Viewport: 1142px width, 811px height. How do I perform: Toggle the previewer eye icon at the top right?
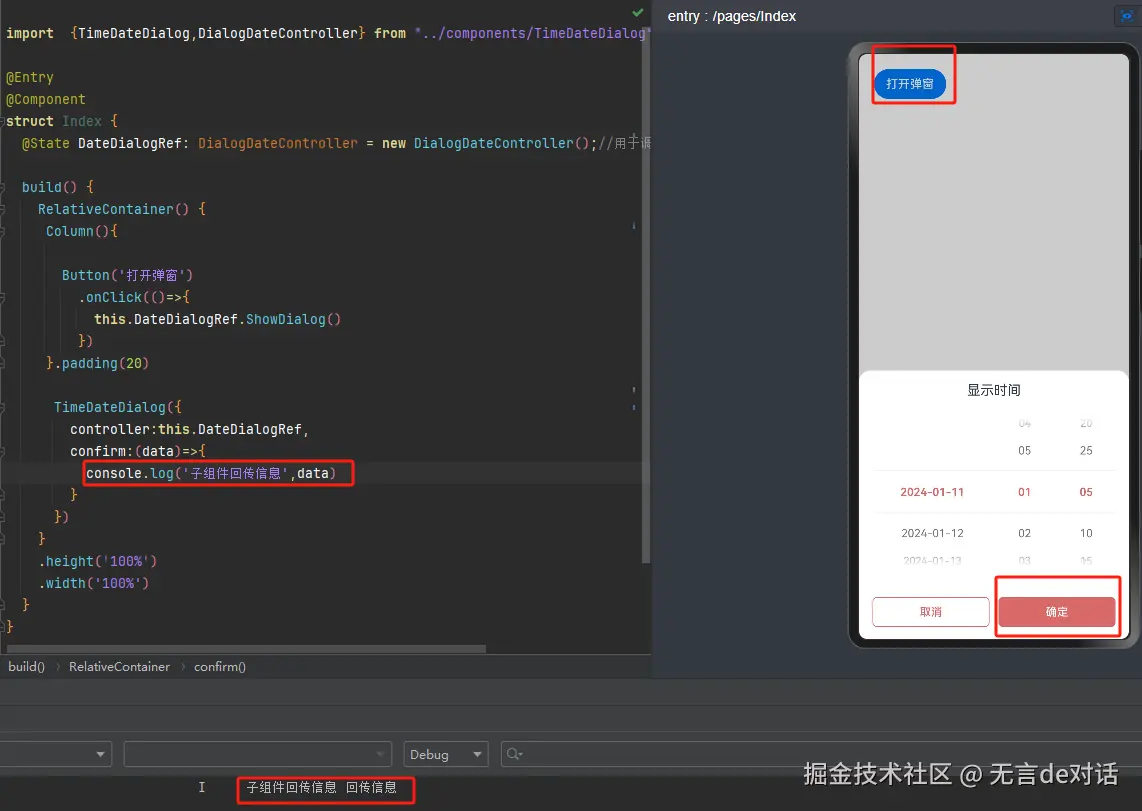pos(1127,16)
